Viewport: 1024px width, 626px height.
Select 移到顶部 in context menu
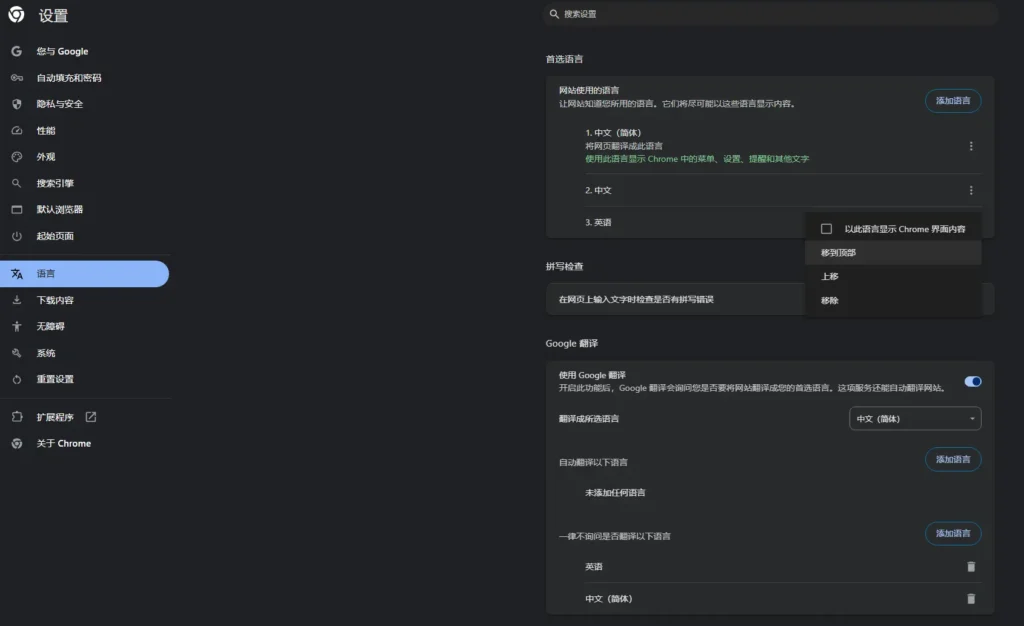pos(893,253)
